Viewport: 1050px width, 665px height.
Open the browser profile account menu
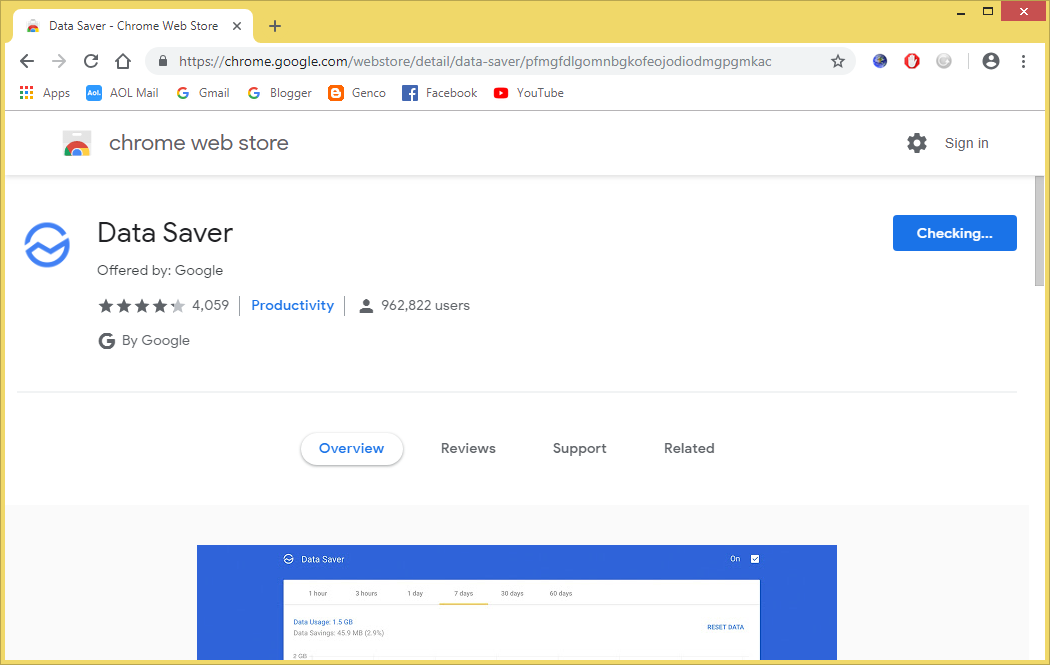pos(990,61)
